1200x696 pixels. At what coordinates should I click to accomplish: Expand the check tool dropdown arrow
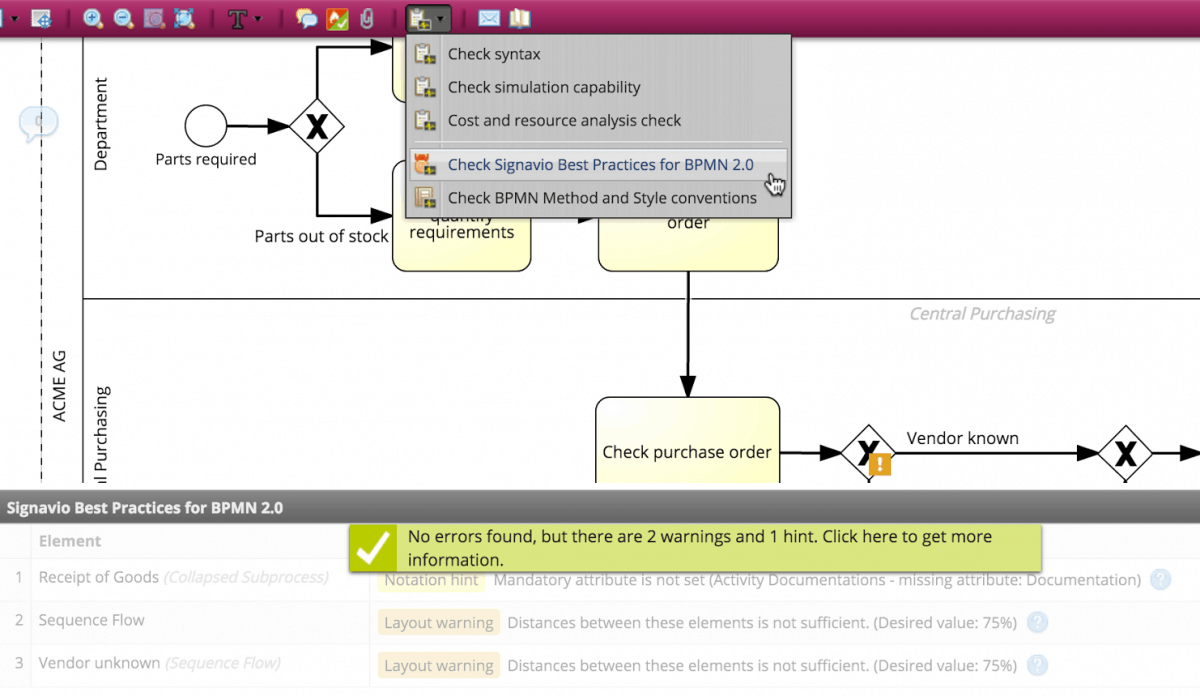tap(442, 19)
